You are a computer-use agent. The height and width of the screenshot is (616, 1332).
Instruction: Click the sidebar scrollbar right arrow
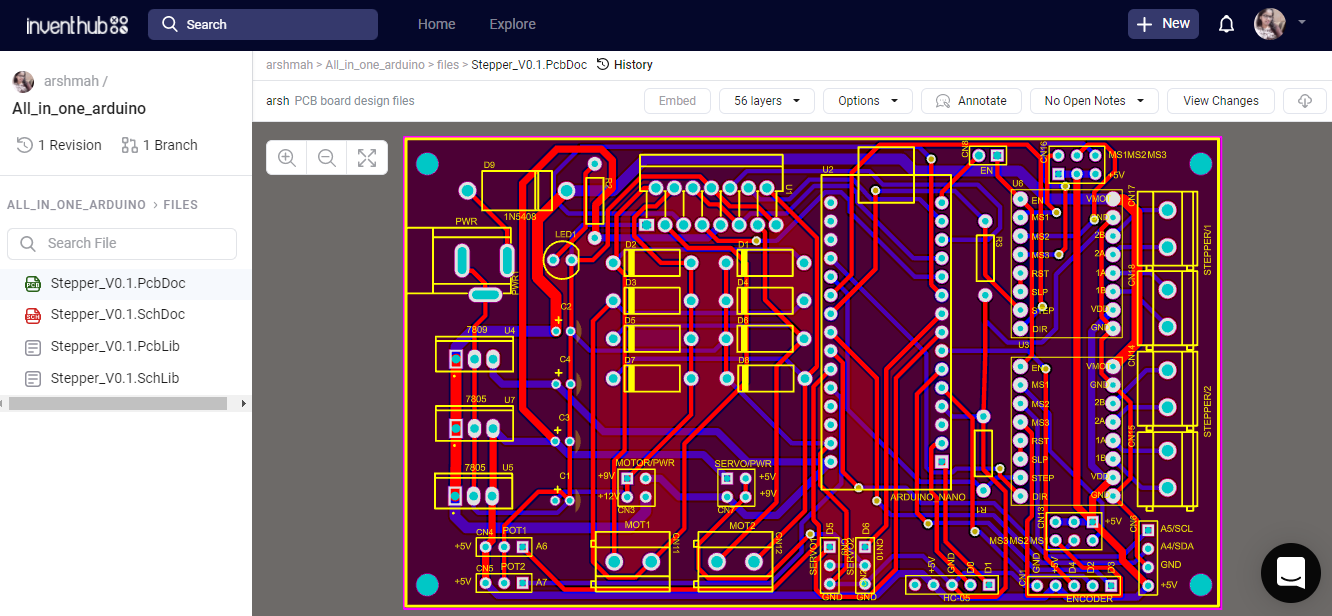244,403
